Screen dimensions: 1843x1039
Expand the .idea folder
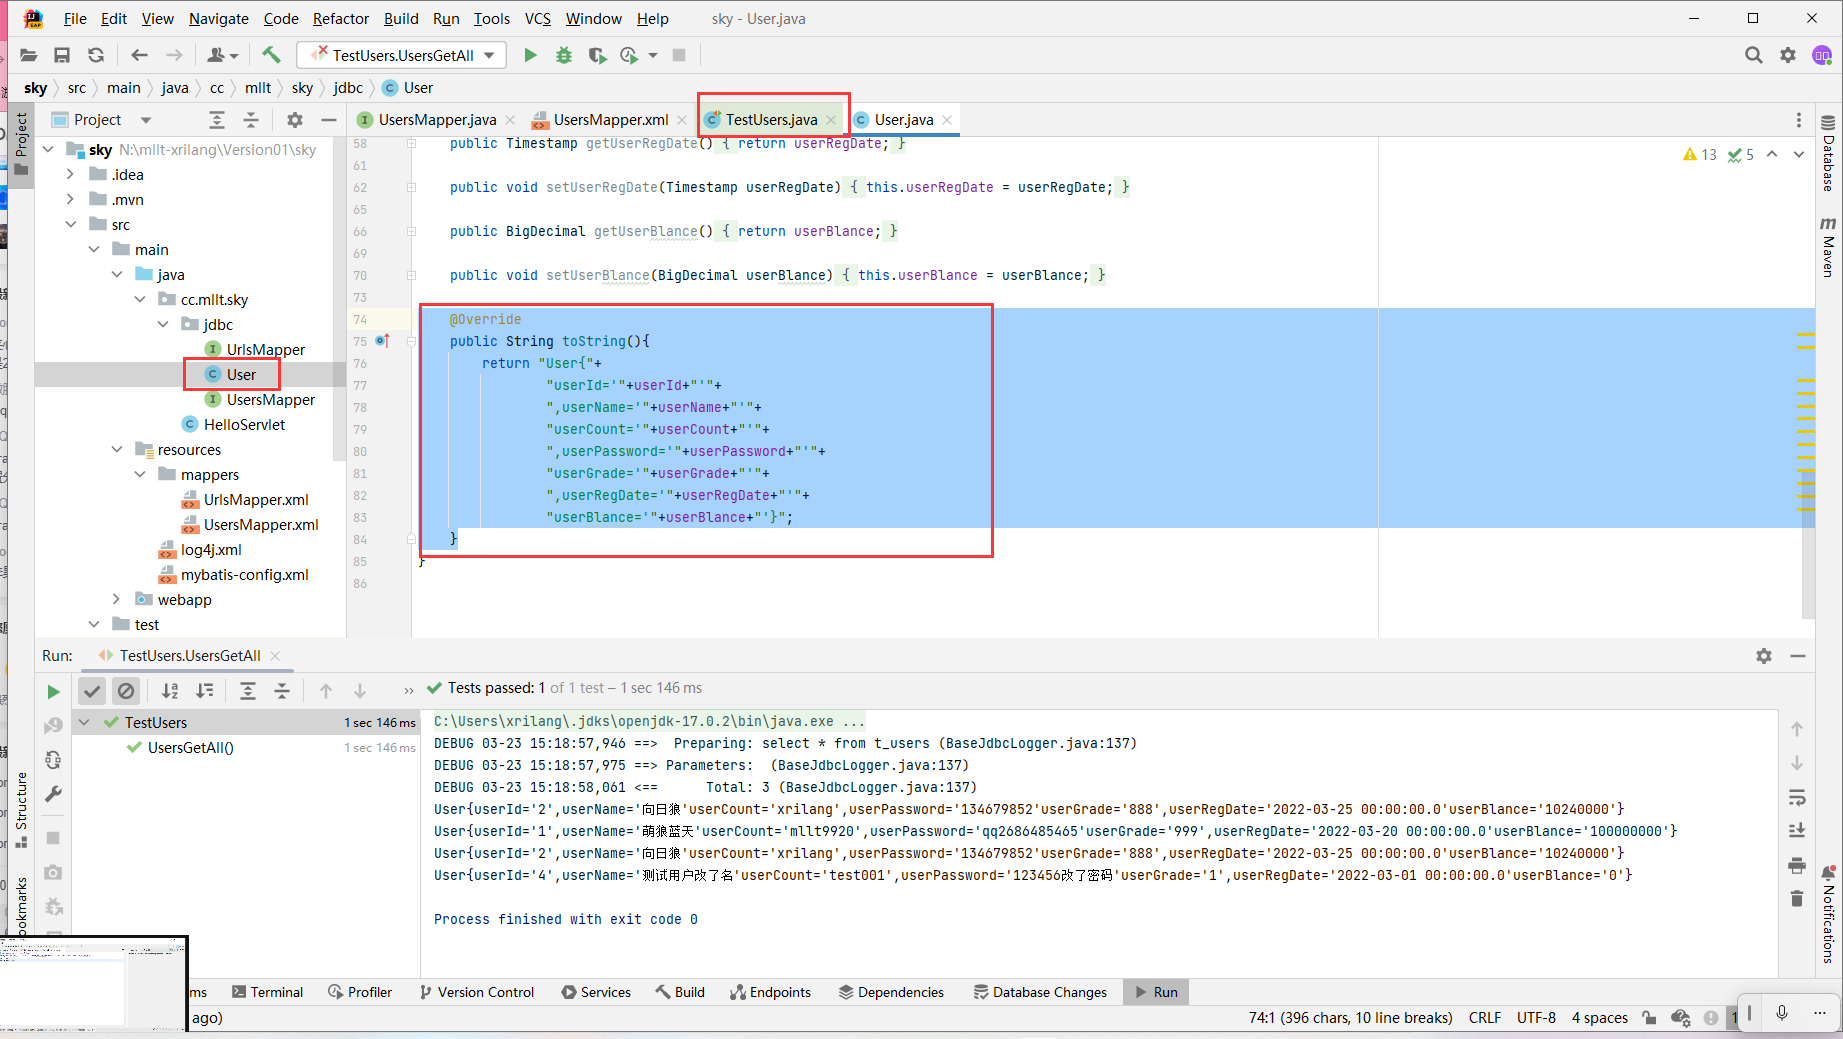tap(70, 174)
